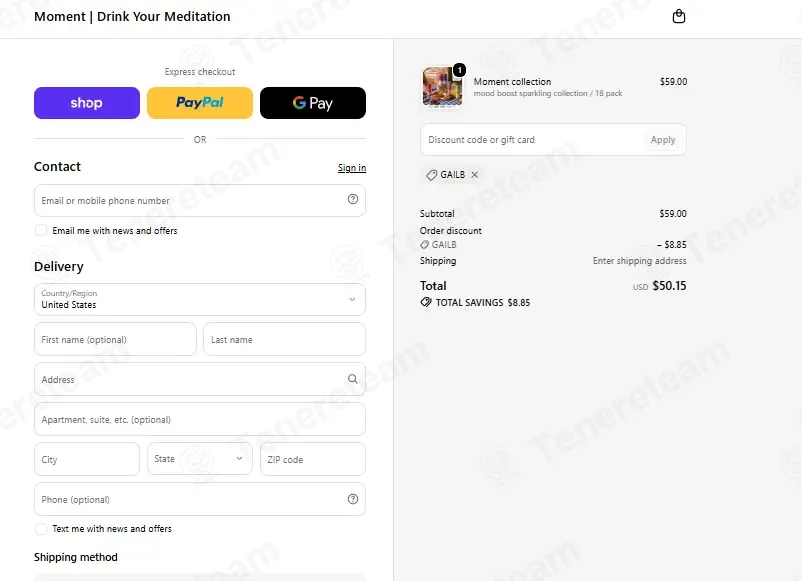Open the Moment collection product thumbnail
This screenshot has width=802, height=581.
point(442,87)
